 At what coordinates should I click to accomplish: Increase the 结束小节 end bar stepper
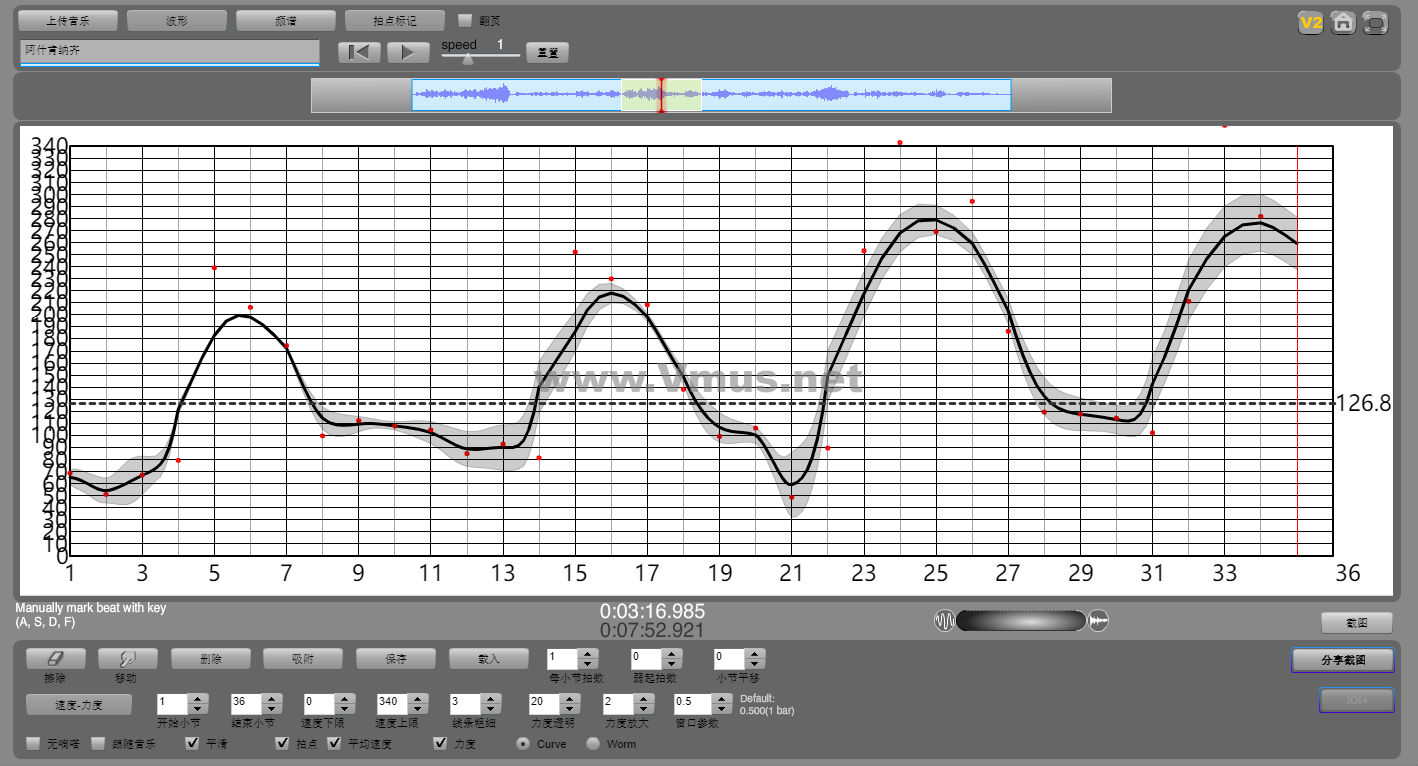[x=272, y=698]
